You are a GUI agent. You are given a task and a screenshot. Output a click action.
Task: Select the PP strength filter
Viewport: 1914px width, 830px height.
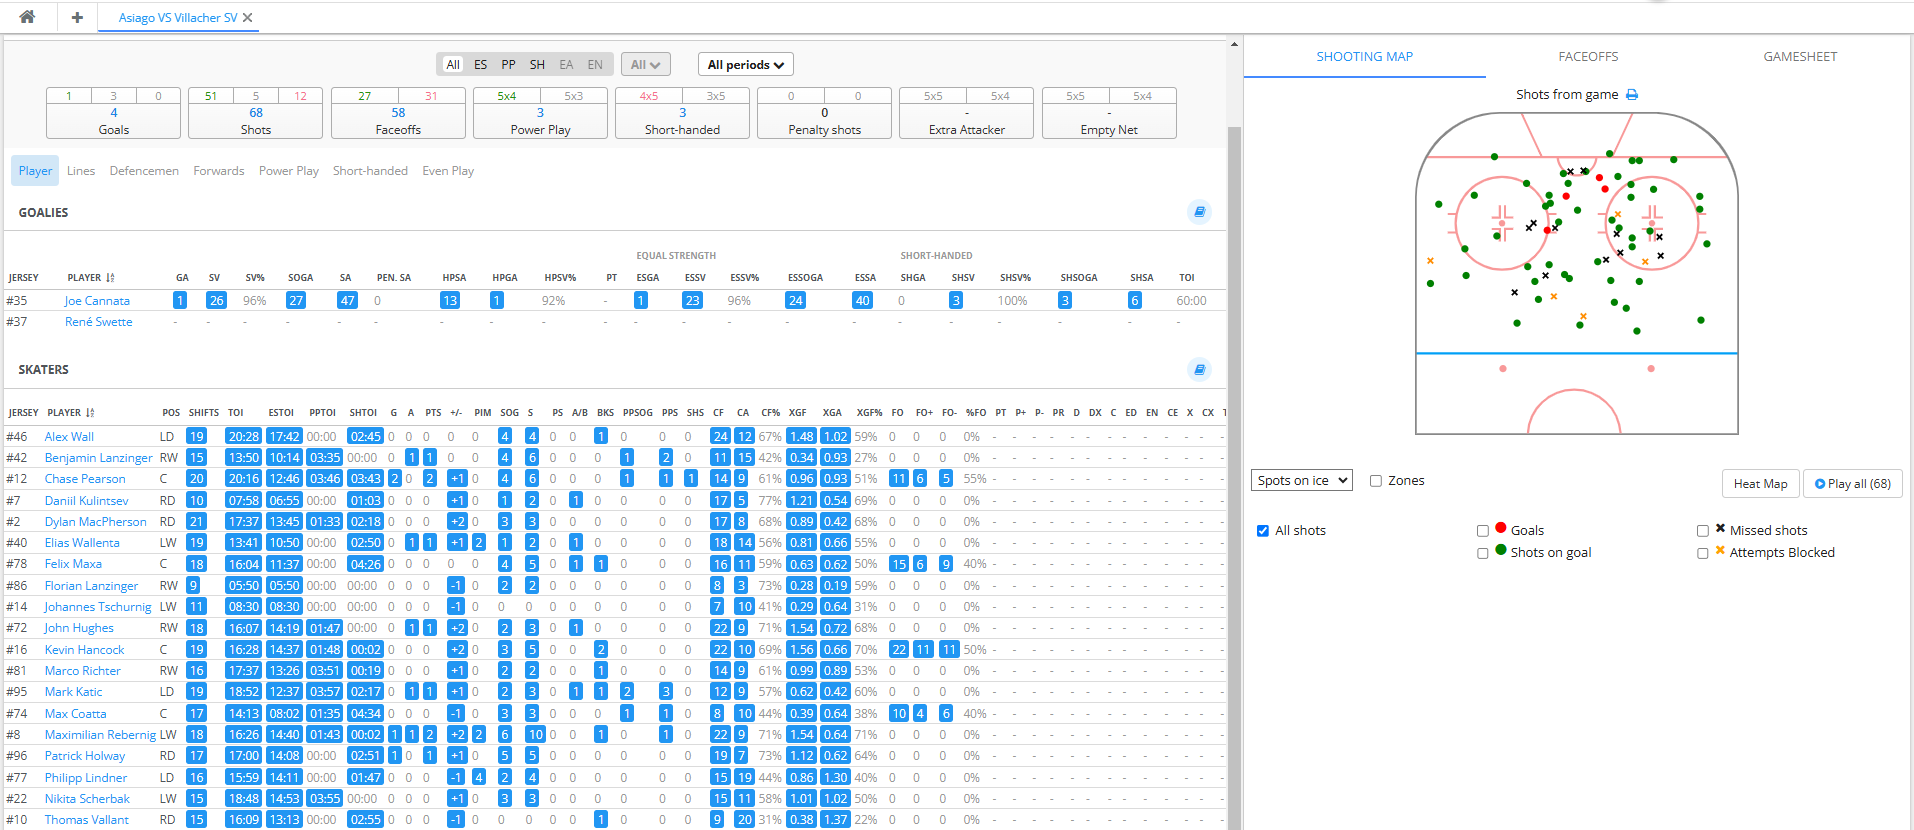(509, 65)
